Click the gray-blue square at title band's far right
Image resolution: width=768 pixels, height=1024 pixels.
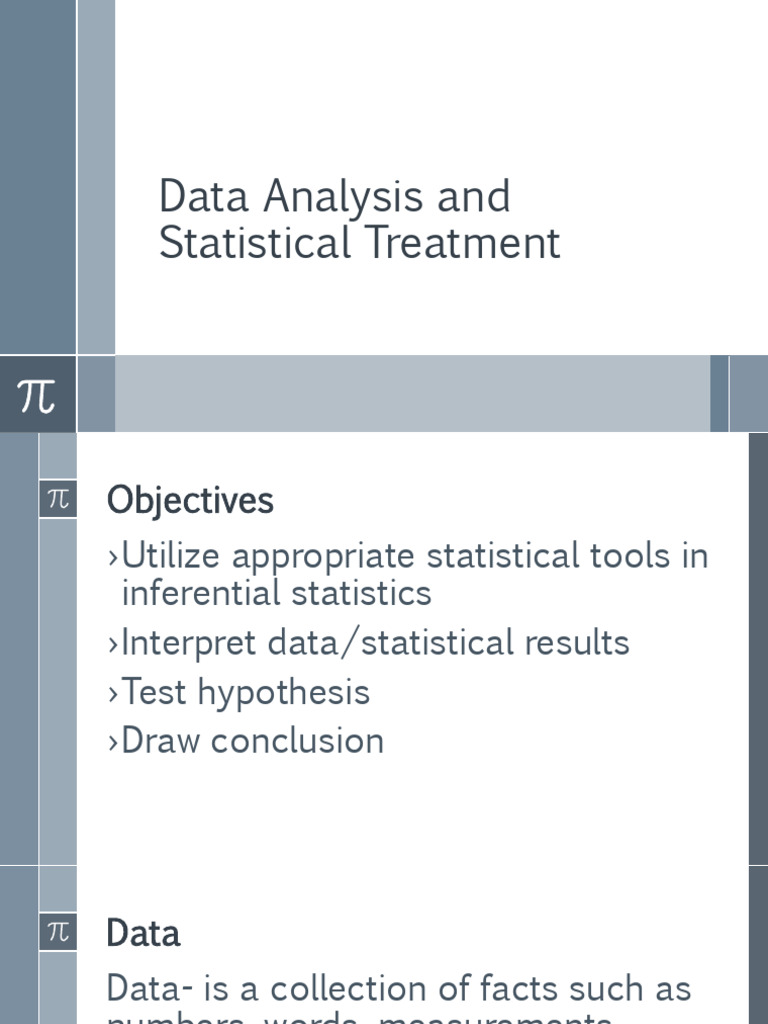click(749, 394)
